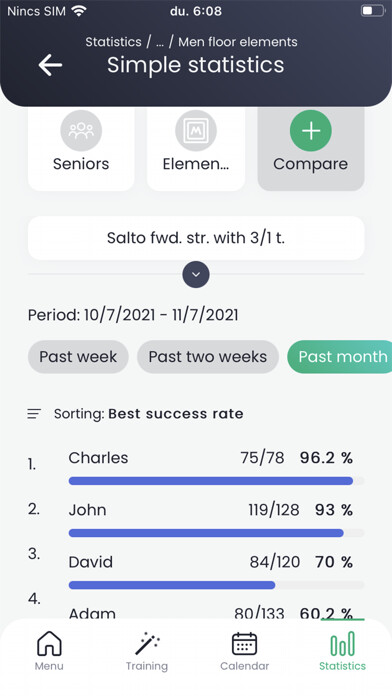Open the Salto fwd. str. element selector
This screenshot has width=392, height=696.
196,238
